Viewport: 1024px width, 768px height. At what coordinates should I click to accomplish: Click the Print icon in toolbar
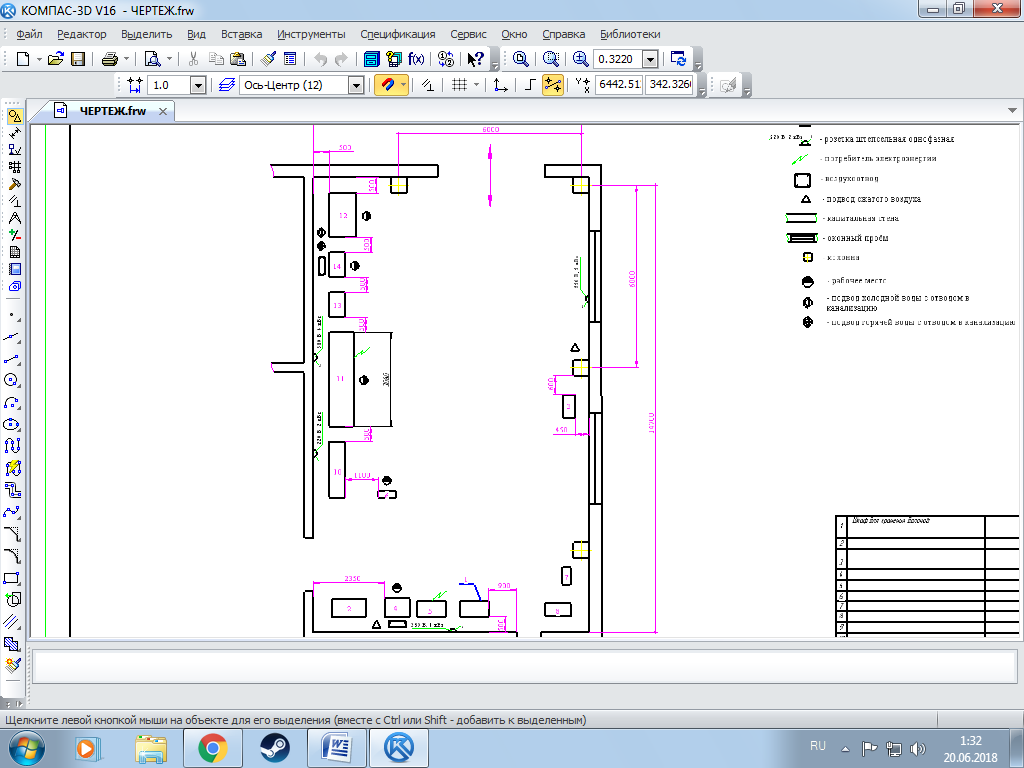[x=110, y=59]
